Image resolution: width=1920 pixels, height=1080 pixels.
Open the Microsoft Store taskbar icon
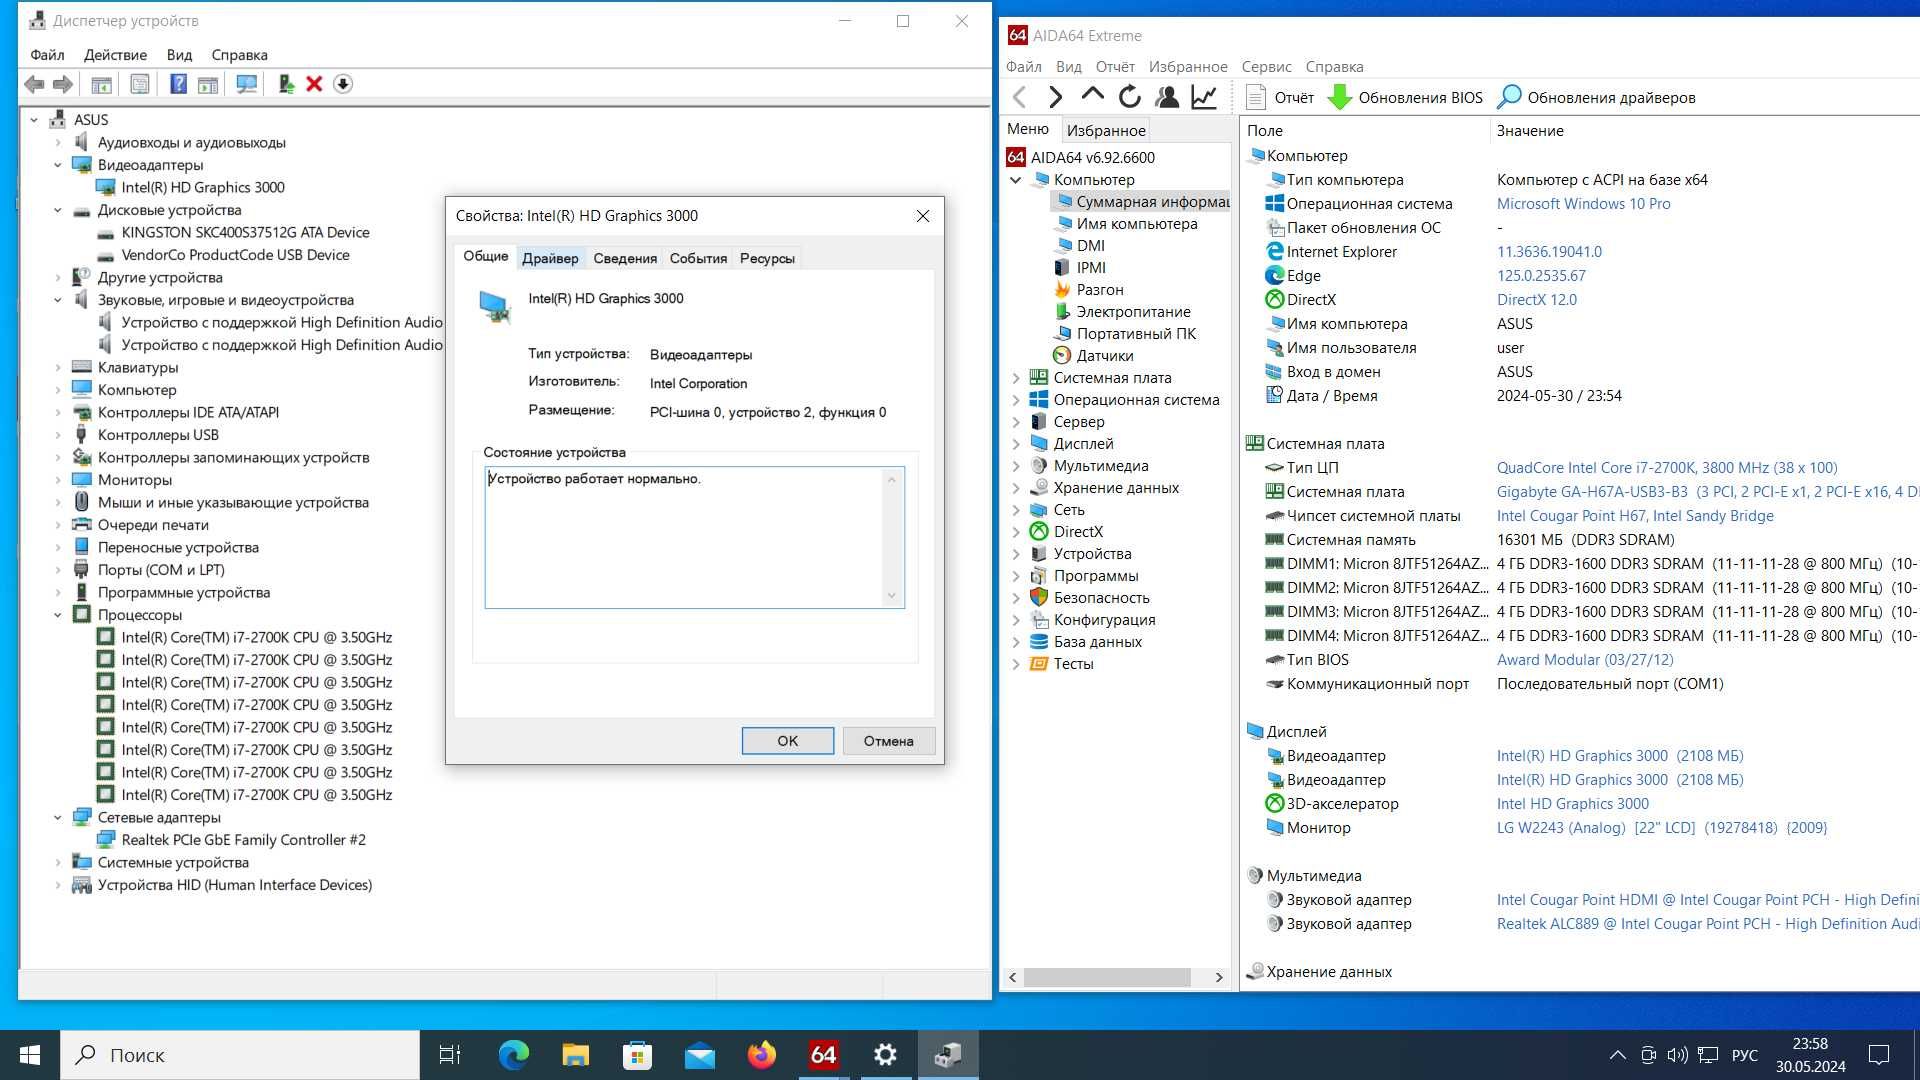click(x=637, y=1055)
